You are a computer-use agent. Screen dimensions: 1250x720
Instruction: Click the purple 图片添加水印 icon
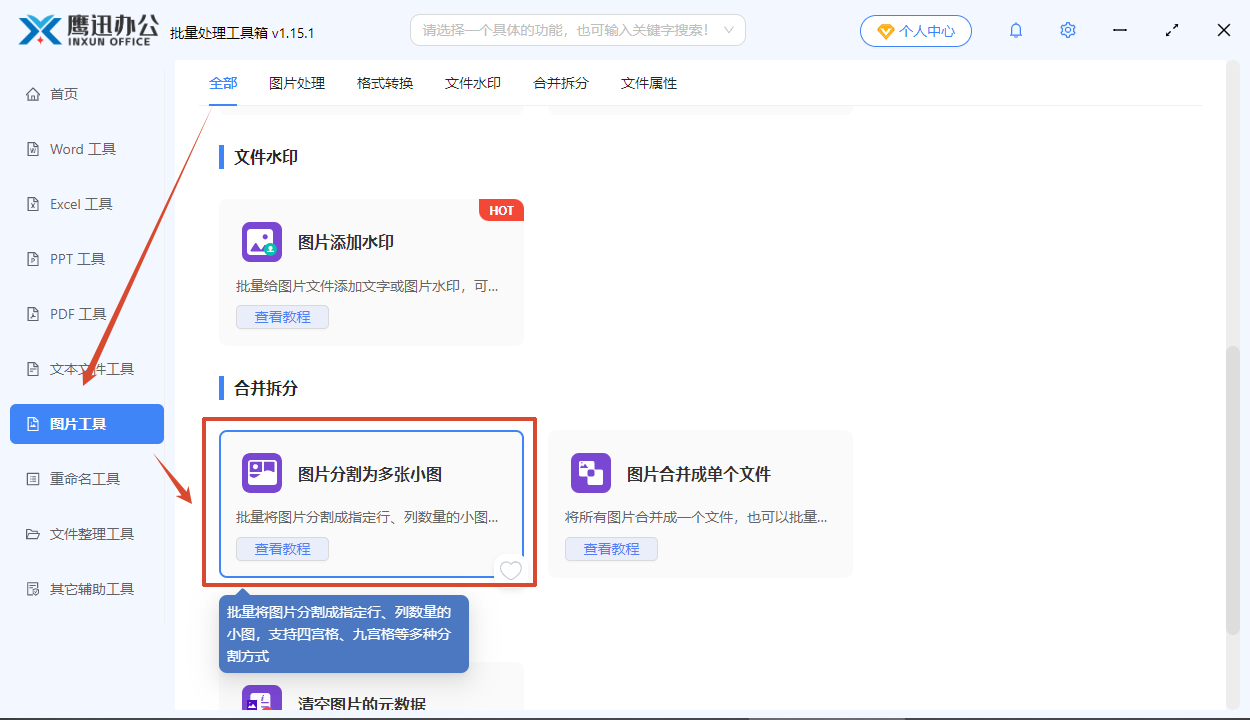pyautogui.click(x=262, y=242)
